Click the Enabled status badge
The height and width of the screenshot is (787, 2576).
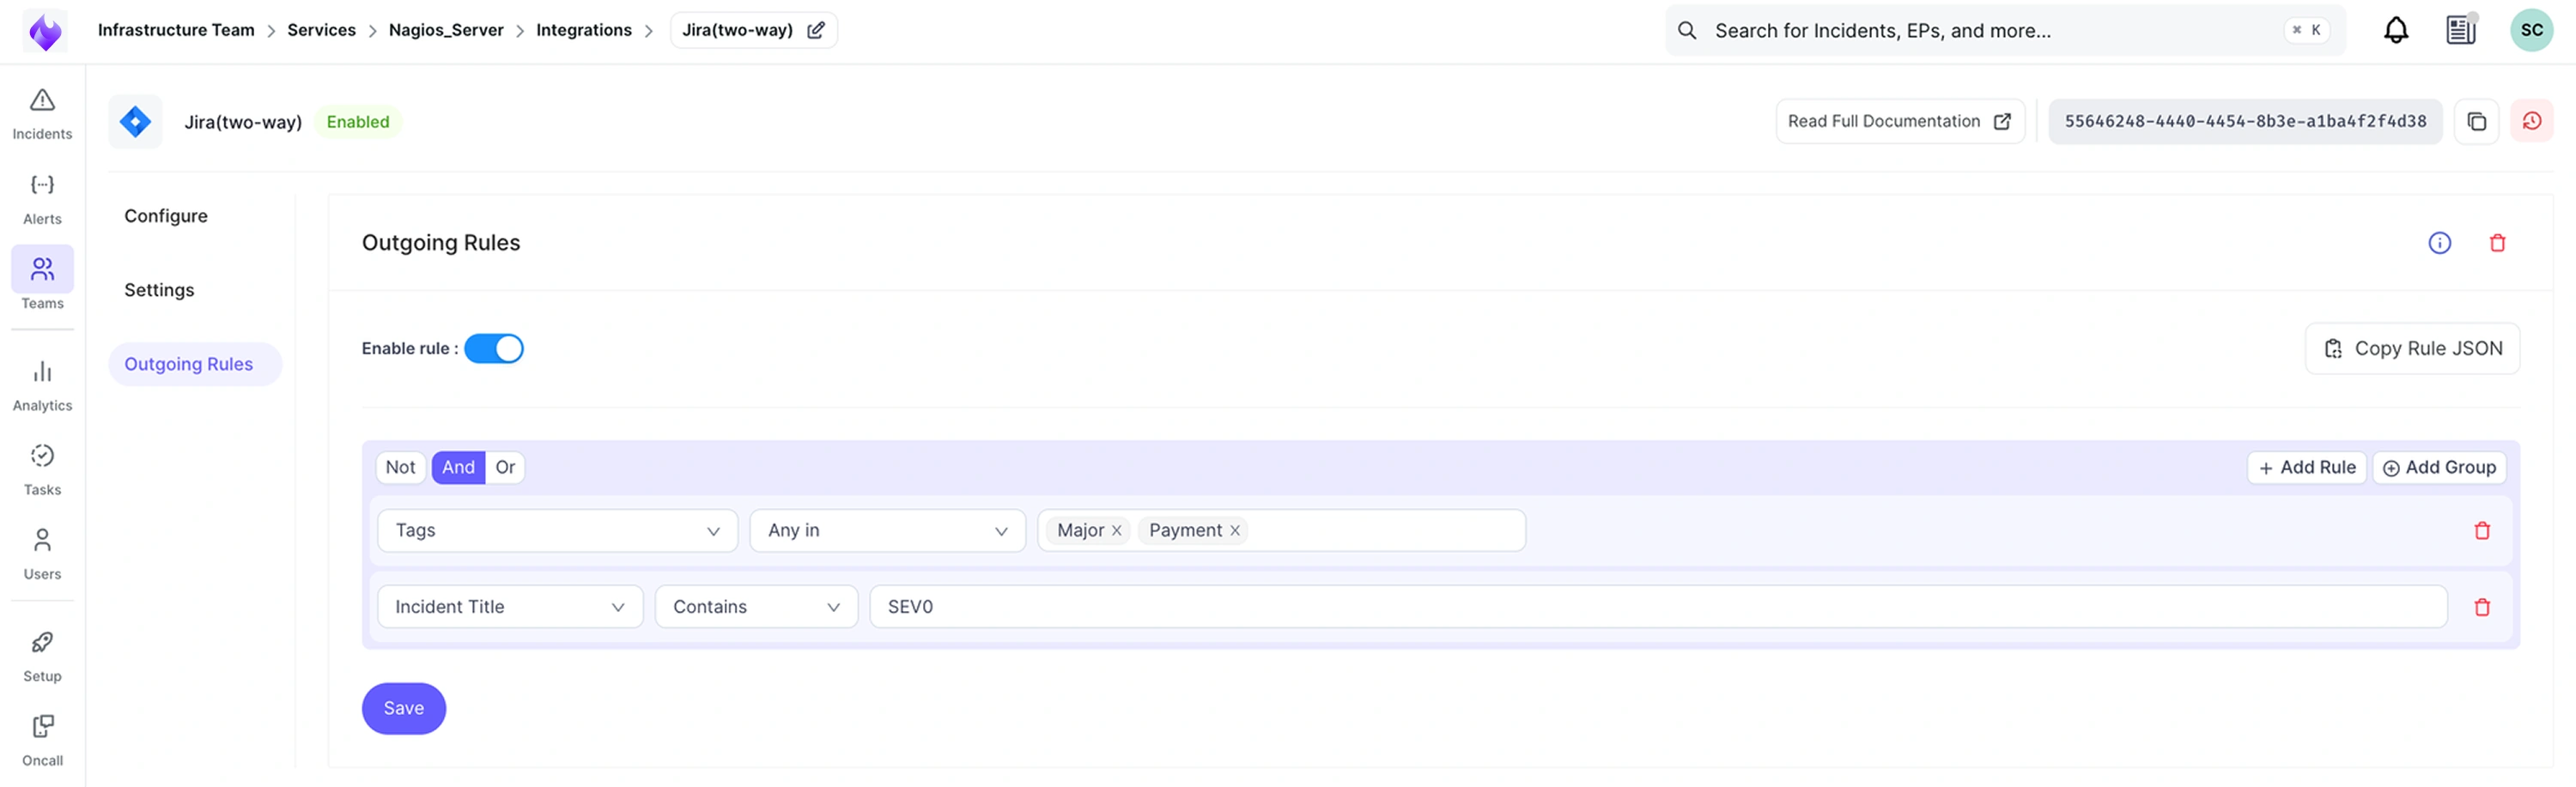358,122
